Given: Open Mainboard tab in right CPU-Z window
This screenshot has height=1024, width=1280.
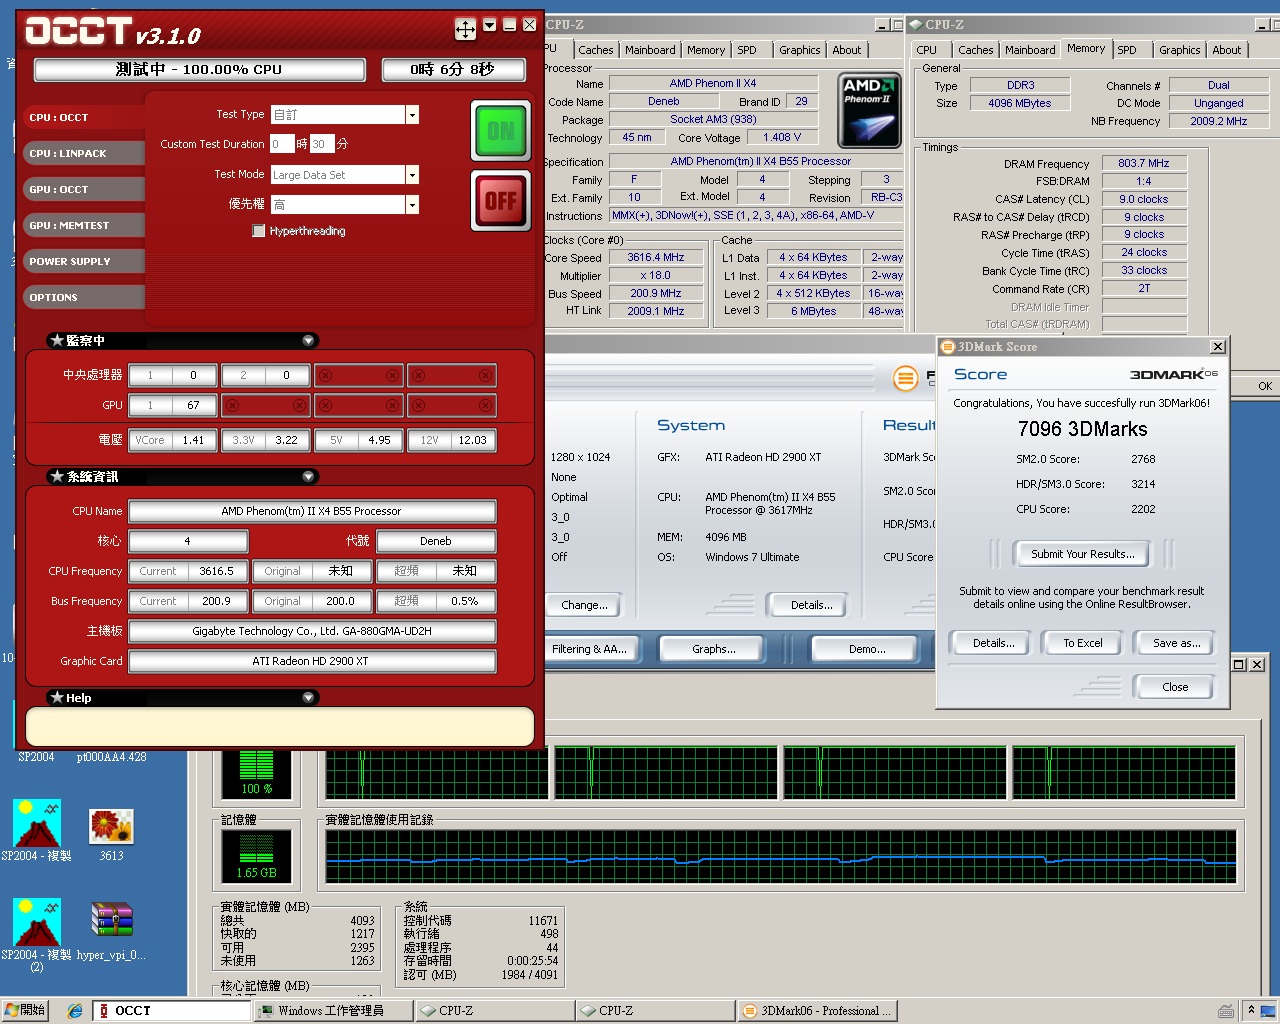Looking at the screenshot, I should click(1030, 50).
